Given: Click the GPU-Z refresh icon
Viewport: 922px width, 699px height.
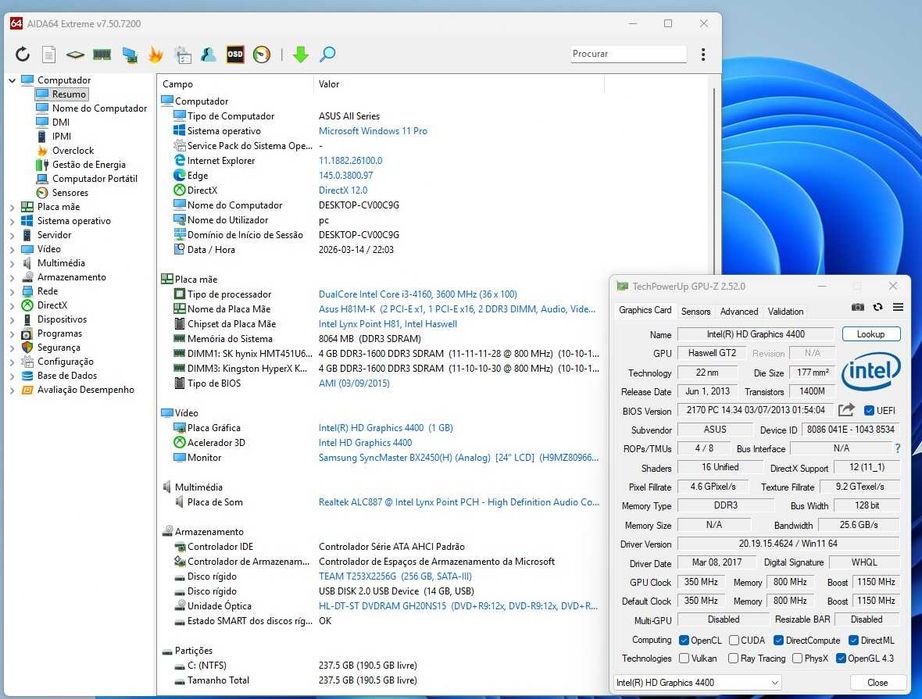Looking at the screenshot, I should (878, 307).
